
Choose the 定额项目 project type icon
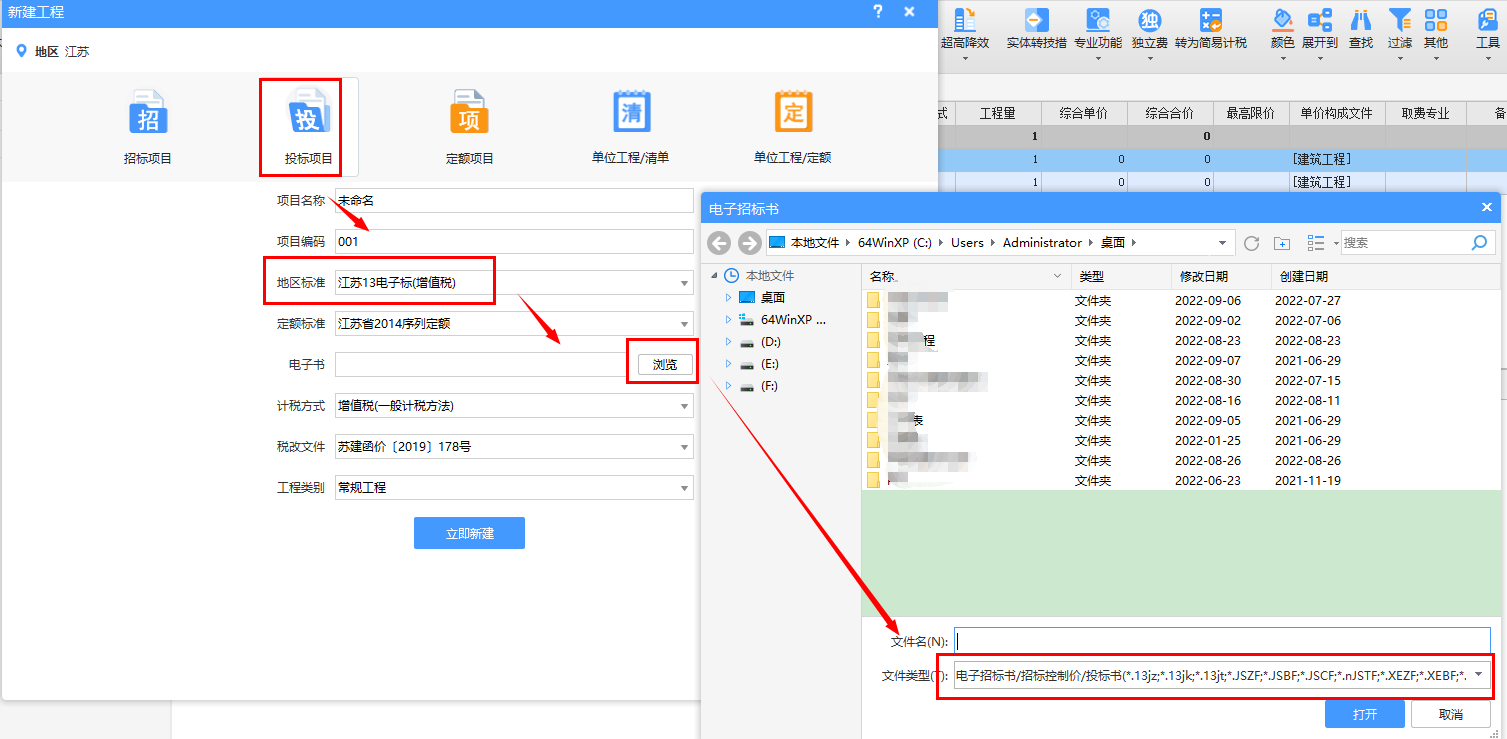coord(469,112)
